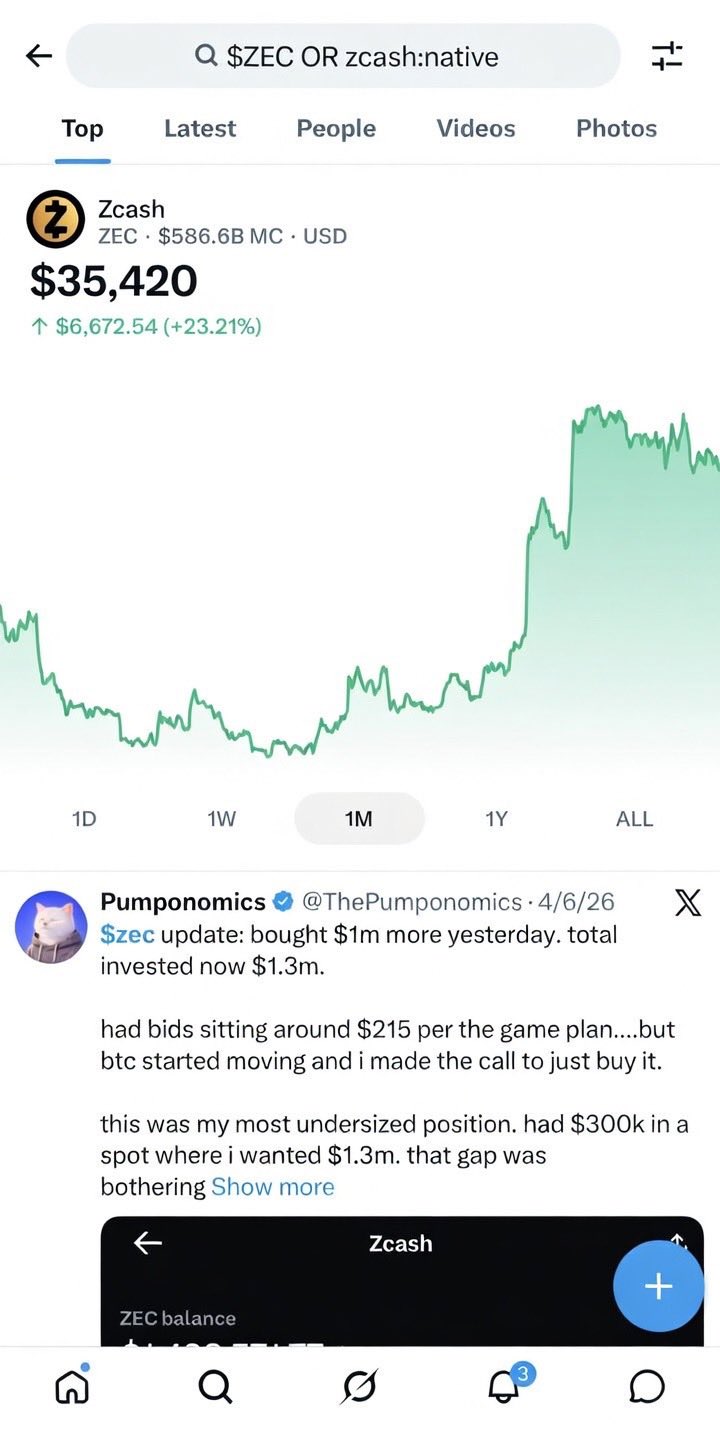Switch to the People tab
The height and width of the screenshot is (1440, 720).
click(336, 129)
